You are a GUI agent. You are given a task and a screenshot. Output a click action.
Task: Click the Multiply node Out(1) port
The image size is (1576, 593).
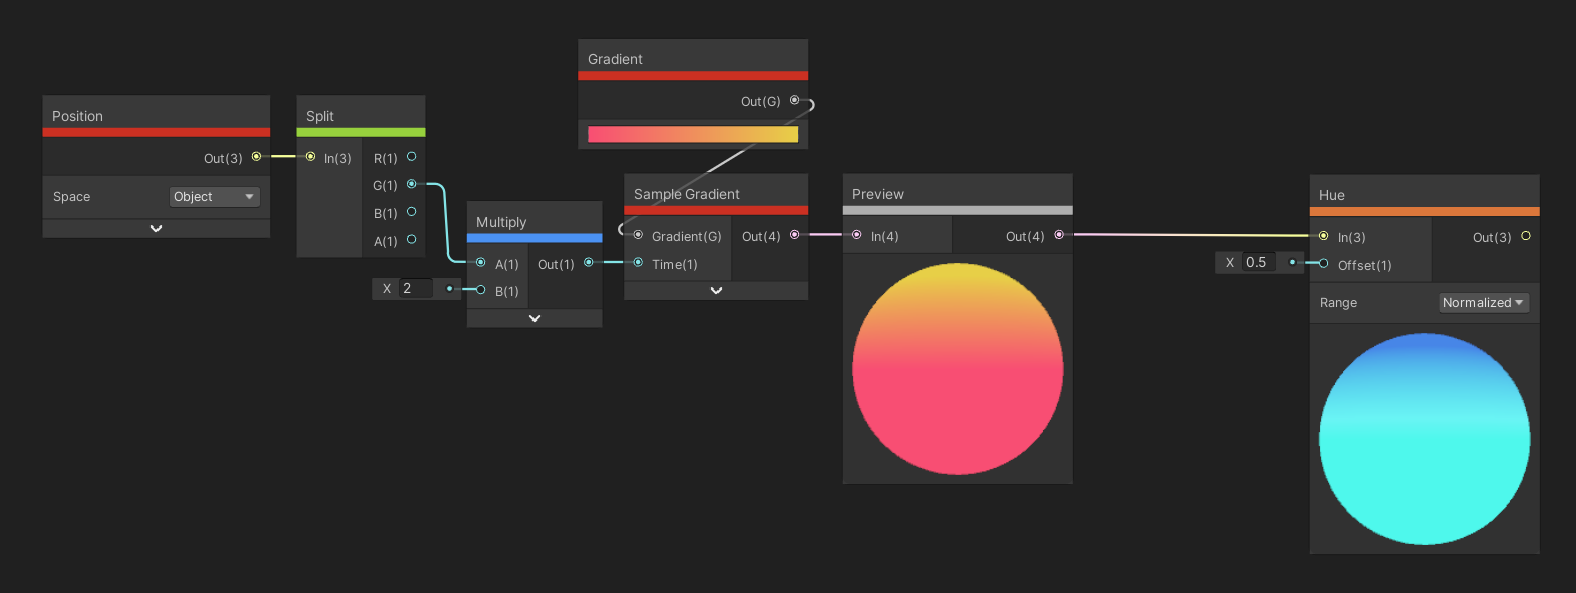[x=588, y=263]
